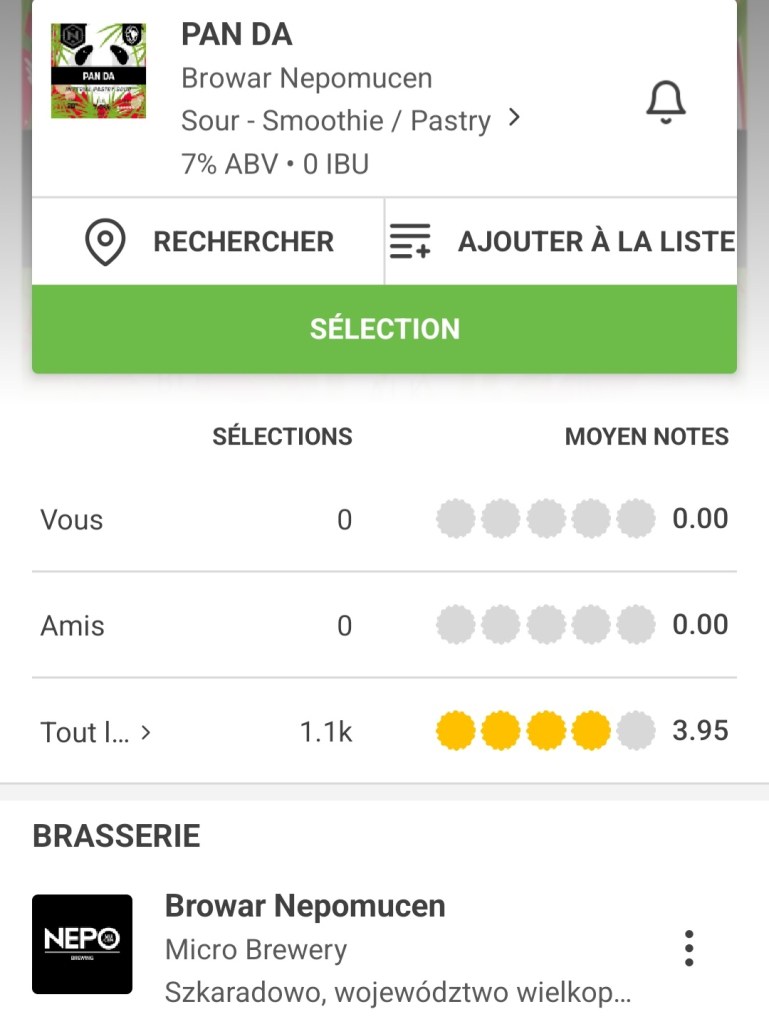
Task: Open the Browar Nepomucen link under PAN DA
Action: 306,78
